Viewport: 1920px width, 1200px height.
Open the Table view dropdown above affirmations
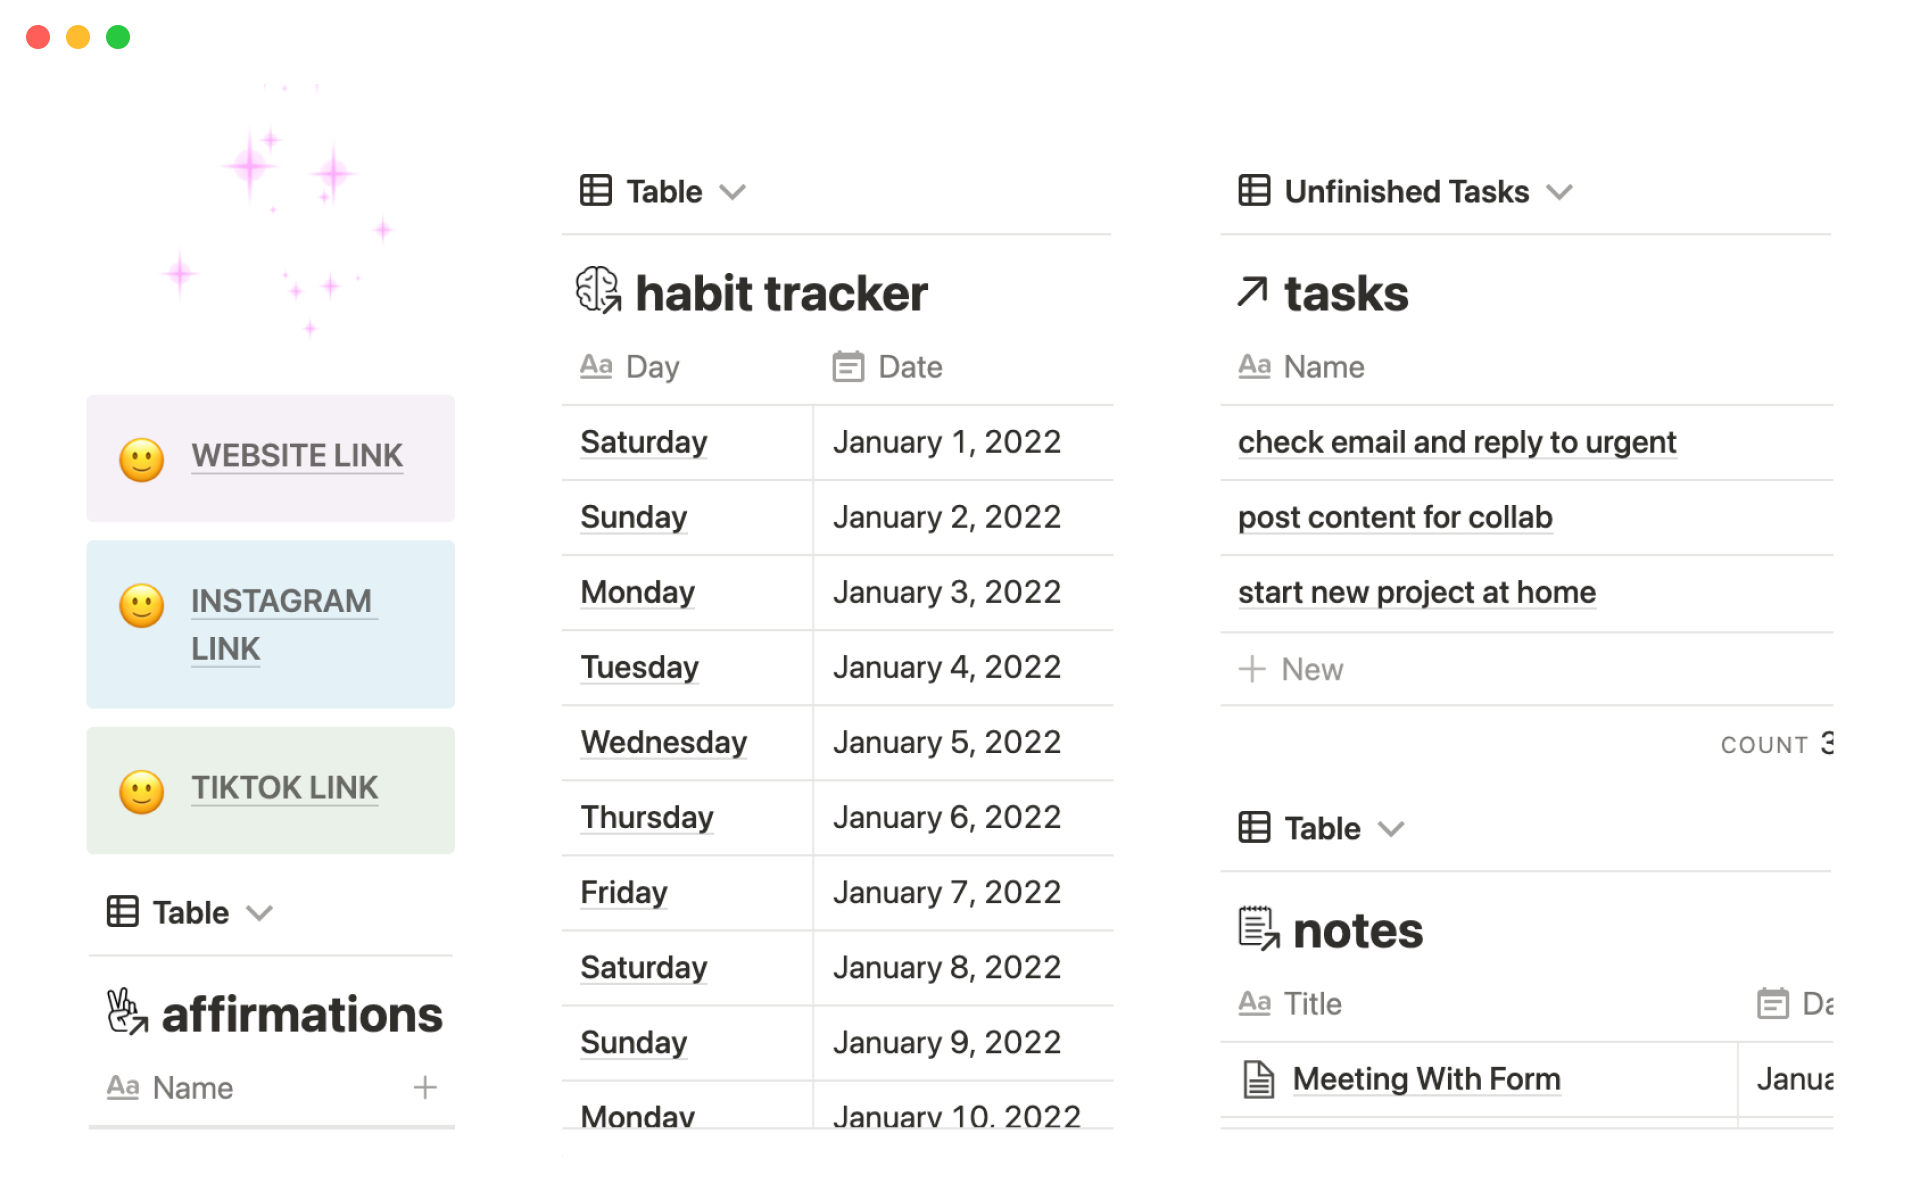[260, 913]
